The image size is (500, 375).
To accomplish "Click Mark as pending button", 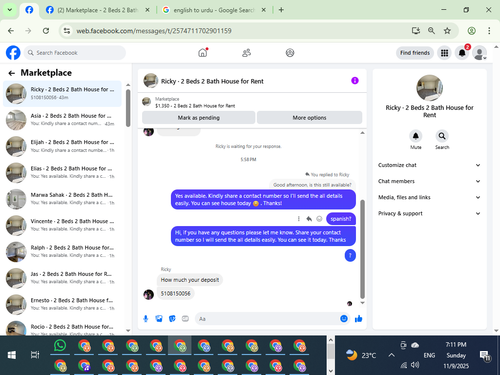I will 199,118.
